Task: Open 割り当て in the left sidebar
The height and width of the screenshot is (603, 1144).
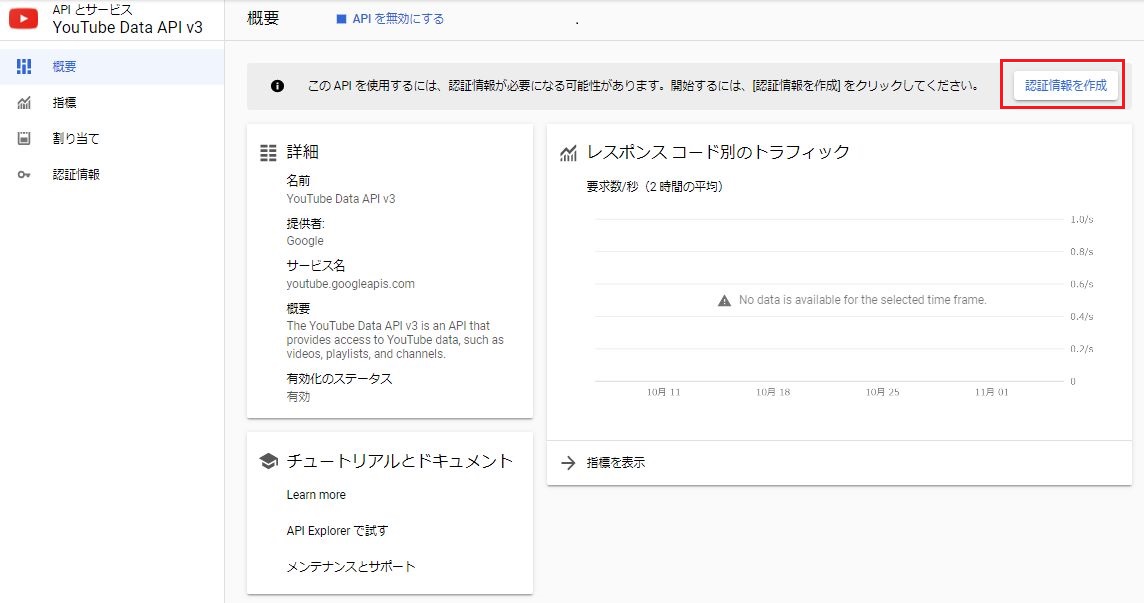Action: [112, 138]
